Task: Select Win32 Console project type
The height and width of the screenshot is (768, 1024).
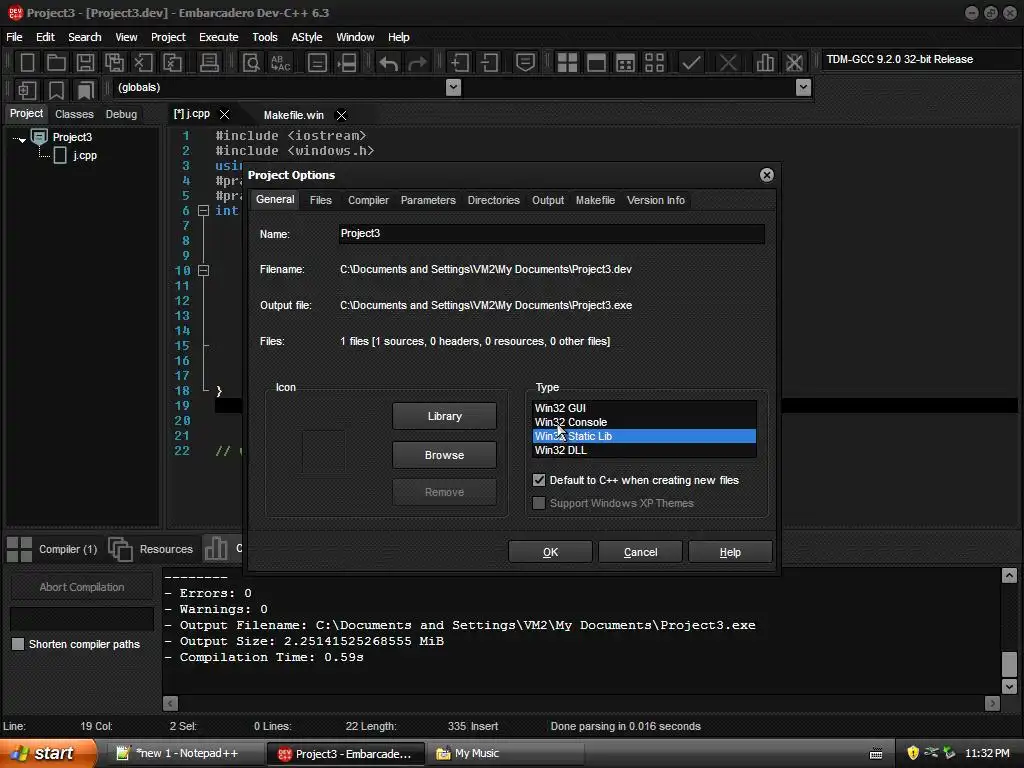Action: pos(644,422)
